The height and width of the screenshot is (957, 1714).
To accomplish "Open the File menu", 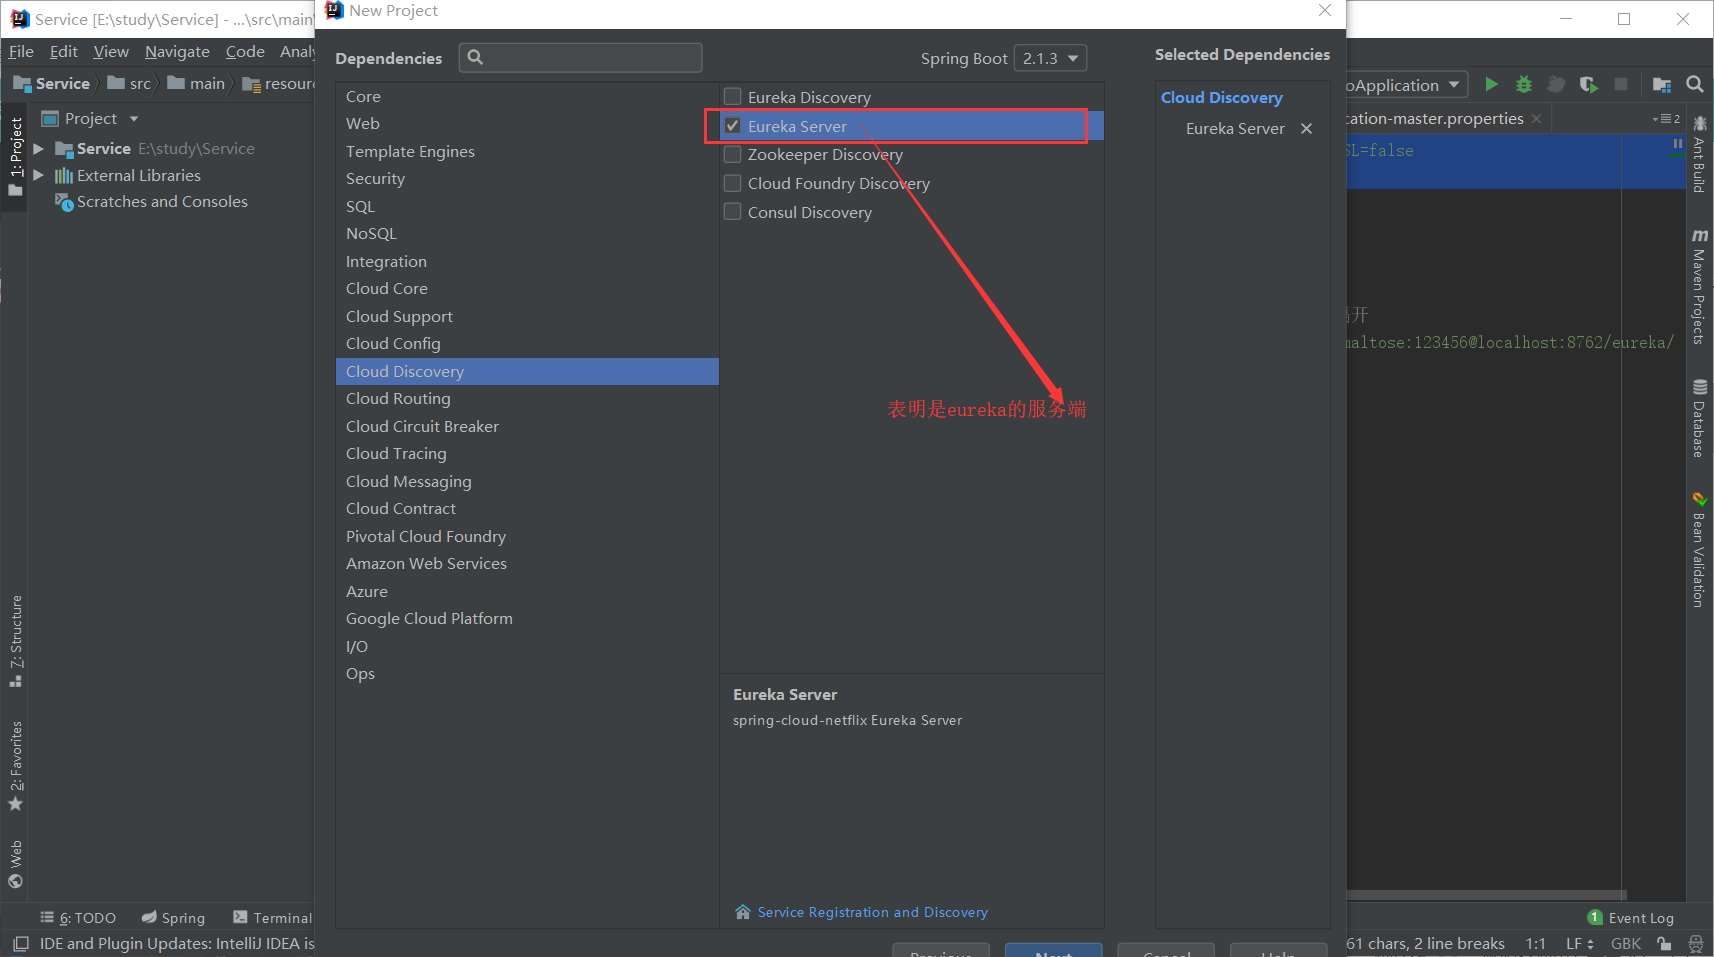I will click(x=21, y=52).
